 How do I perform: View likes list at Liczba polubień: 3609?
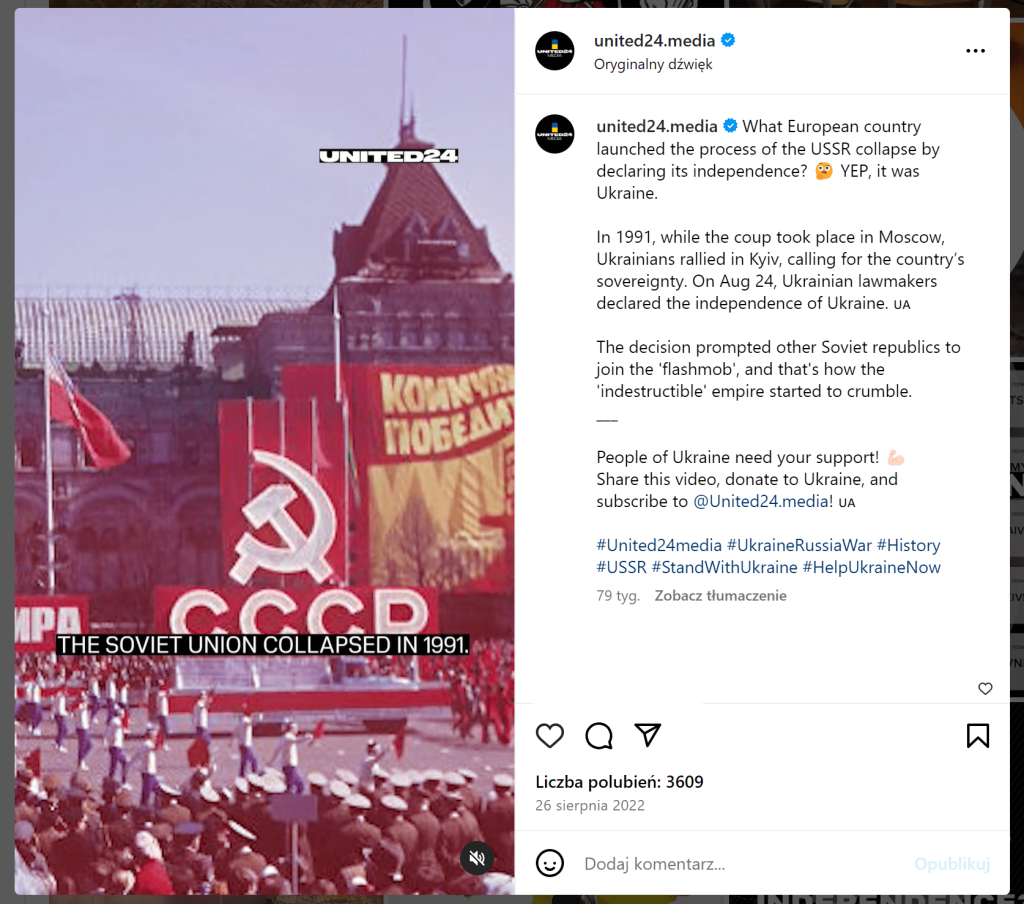619,782
